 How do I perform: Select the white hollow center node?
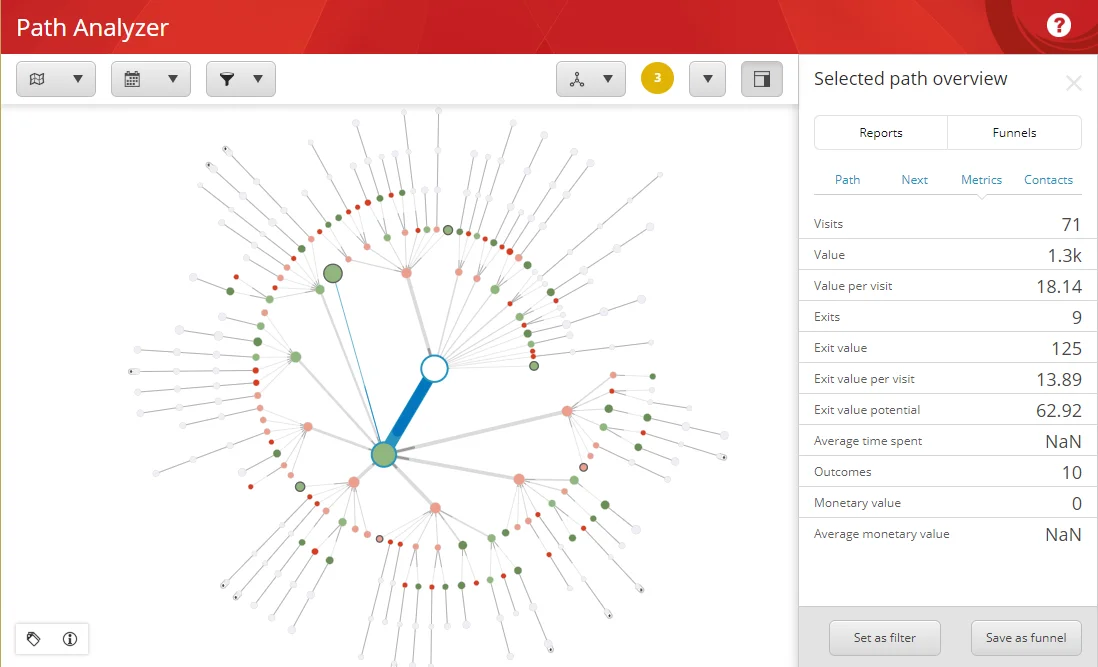click(434, 369)
